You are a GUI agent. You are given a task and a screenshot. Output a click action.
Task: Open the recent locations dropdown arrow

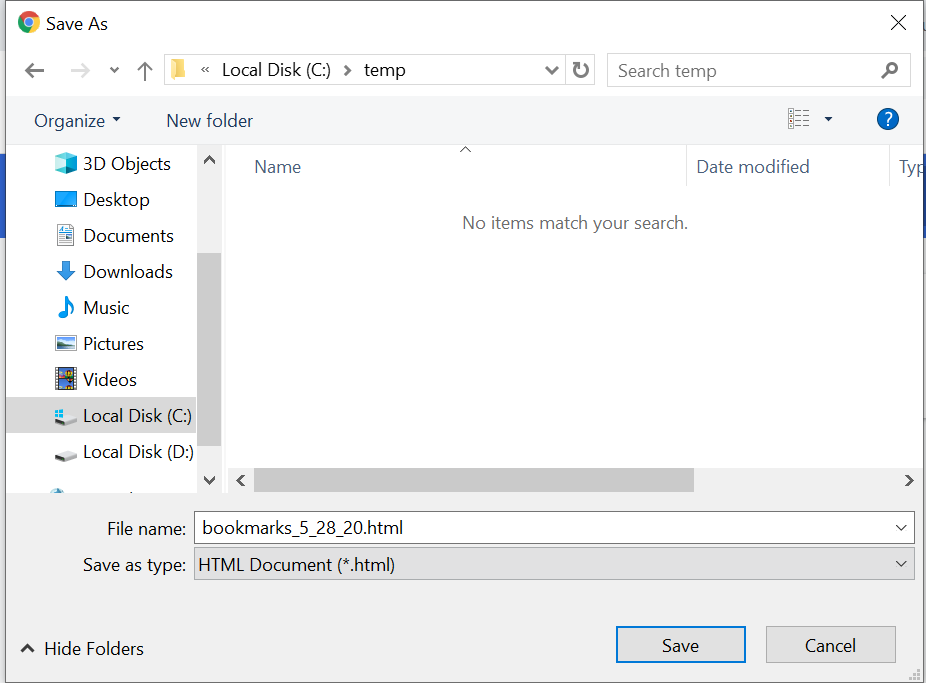[114, 71]
